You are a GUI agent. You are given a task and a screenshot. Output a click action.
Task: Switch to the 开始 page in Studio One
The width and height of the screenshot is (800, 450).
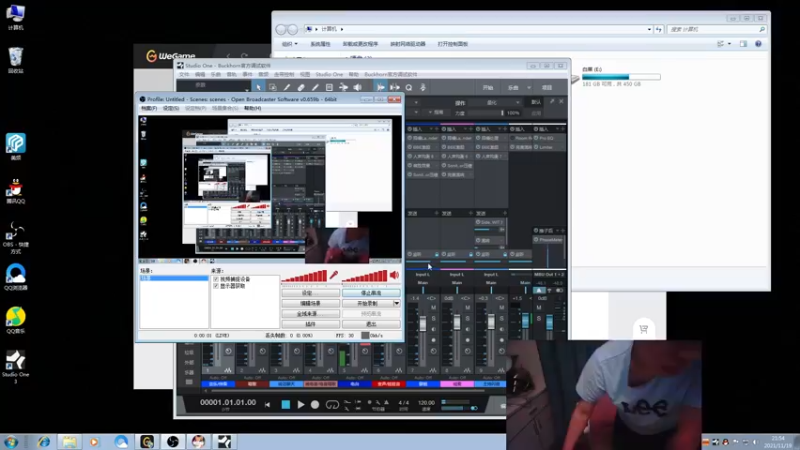(488, 88)
